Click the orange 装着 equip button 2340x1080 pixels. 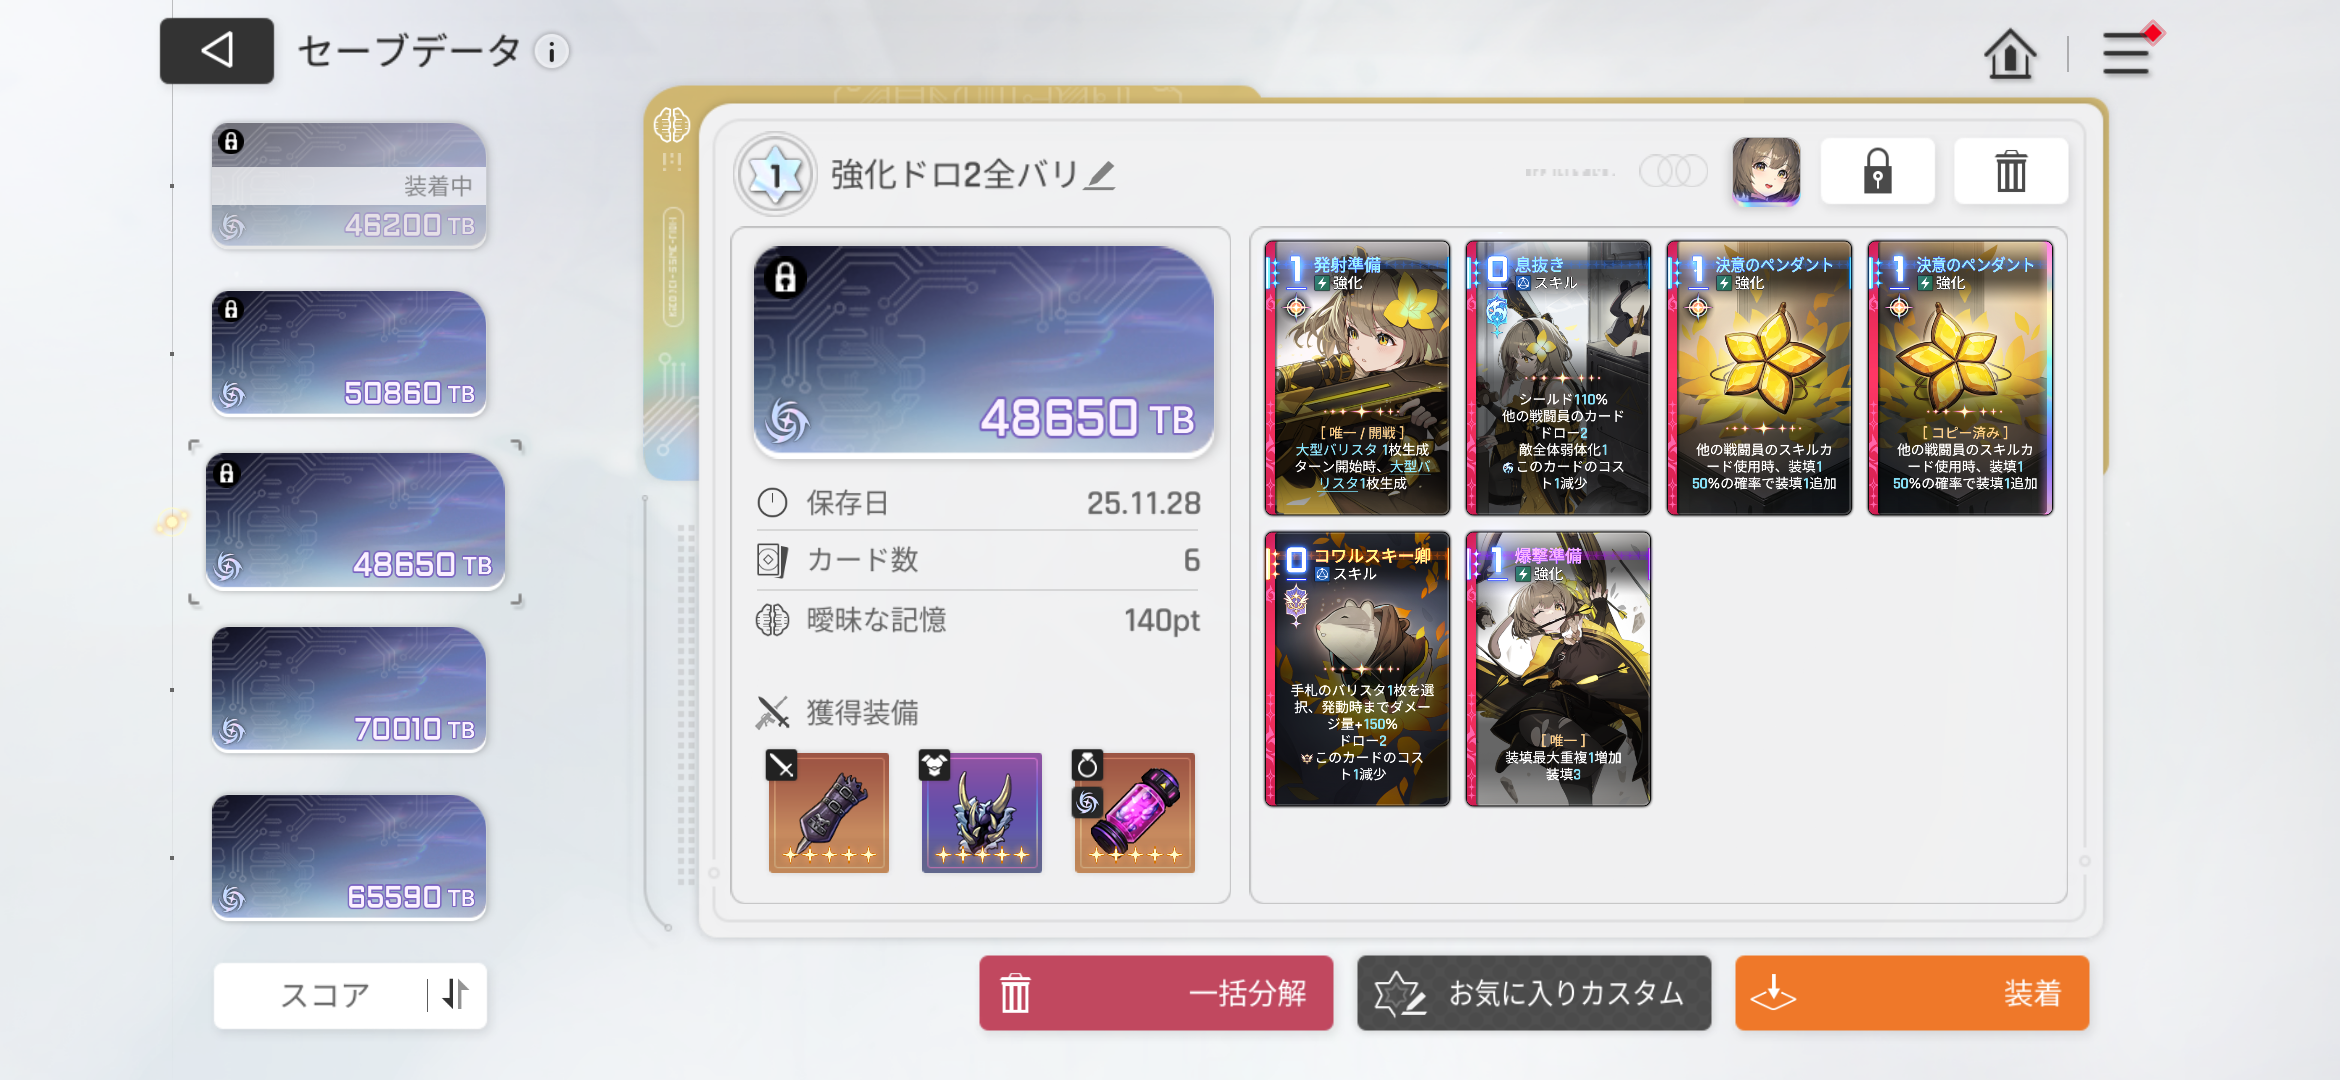click(x=1912, y=993)
